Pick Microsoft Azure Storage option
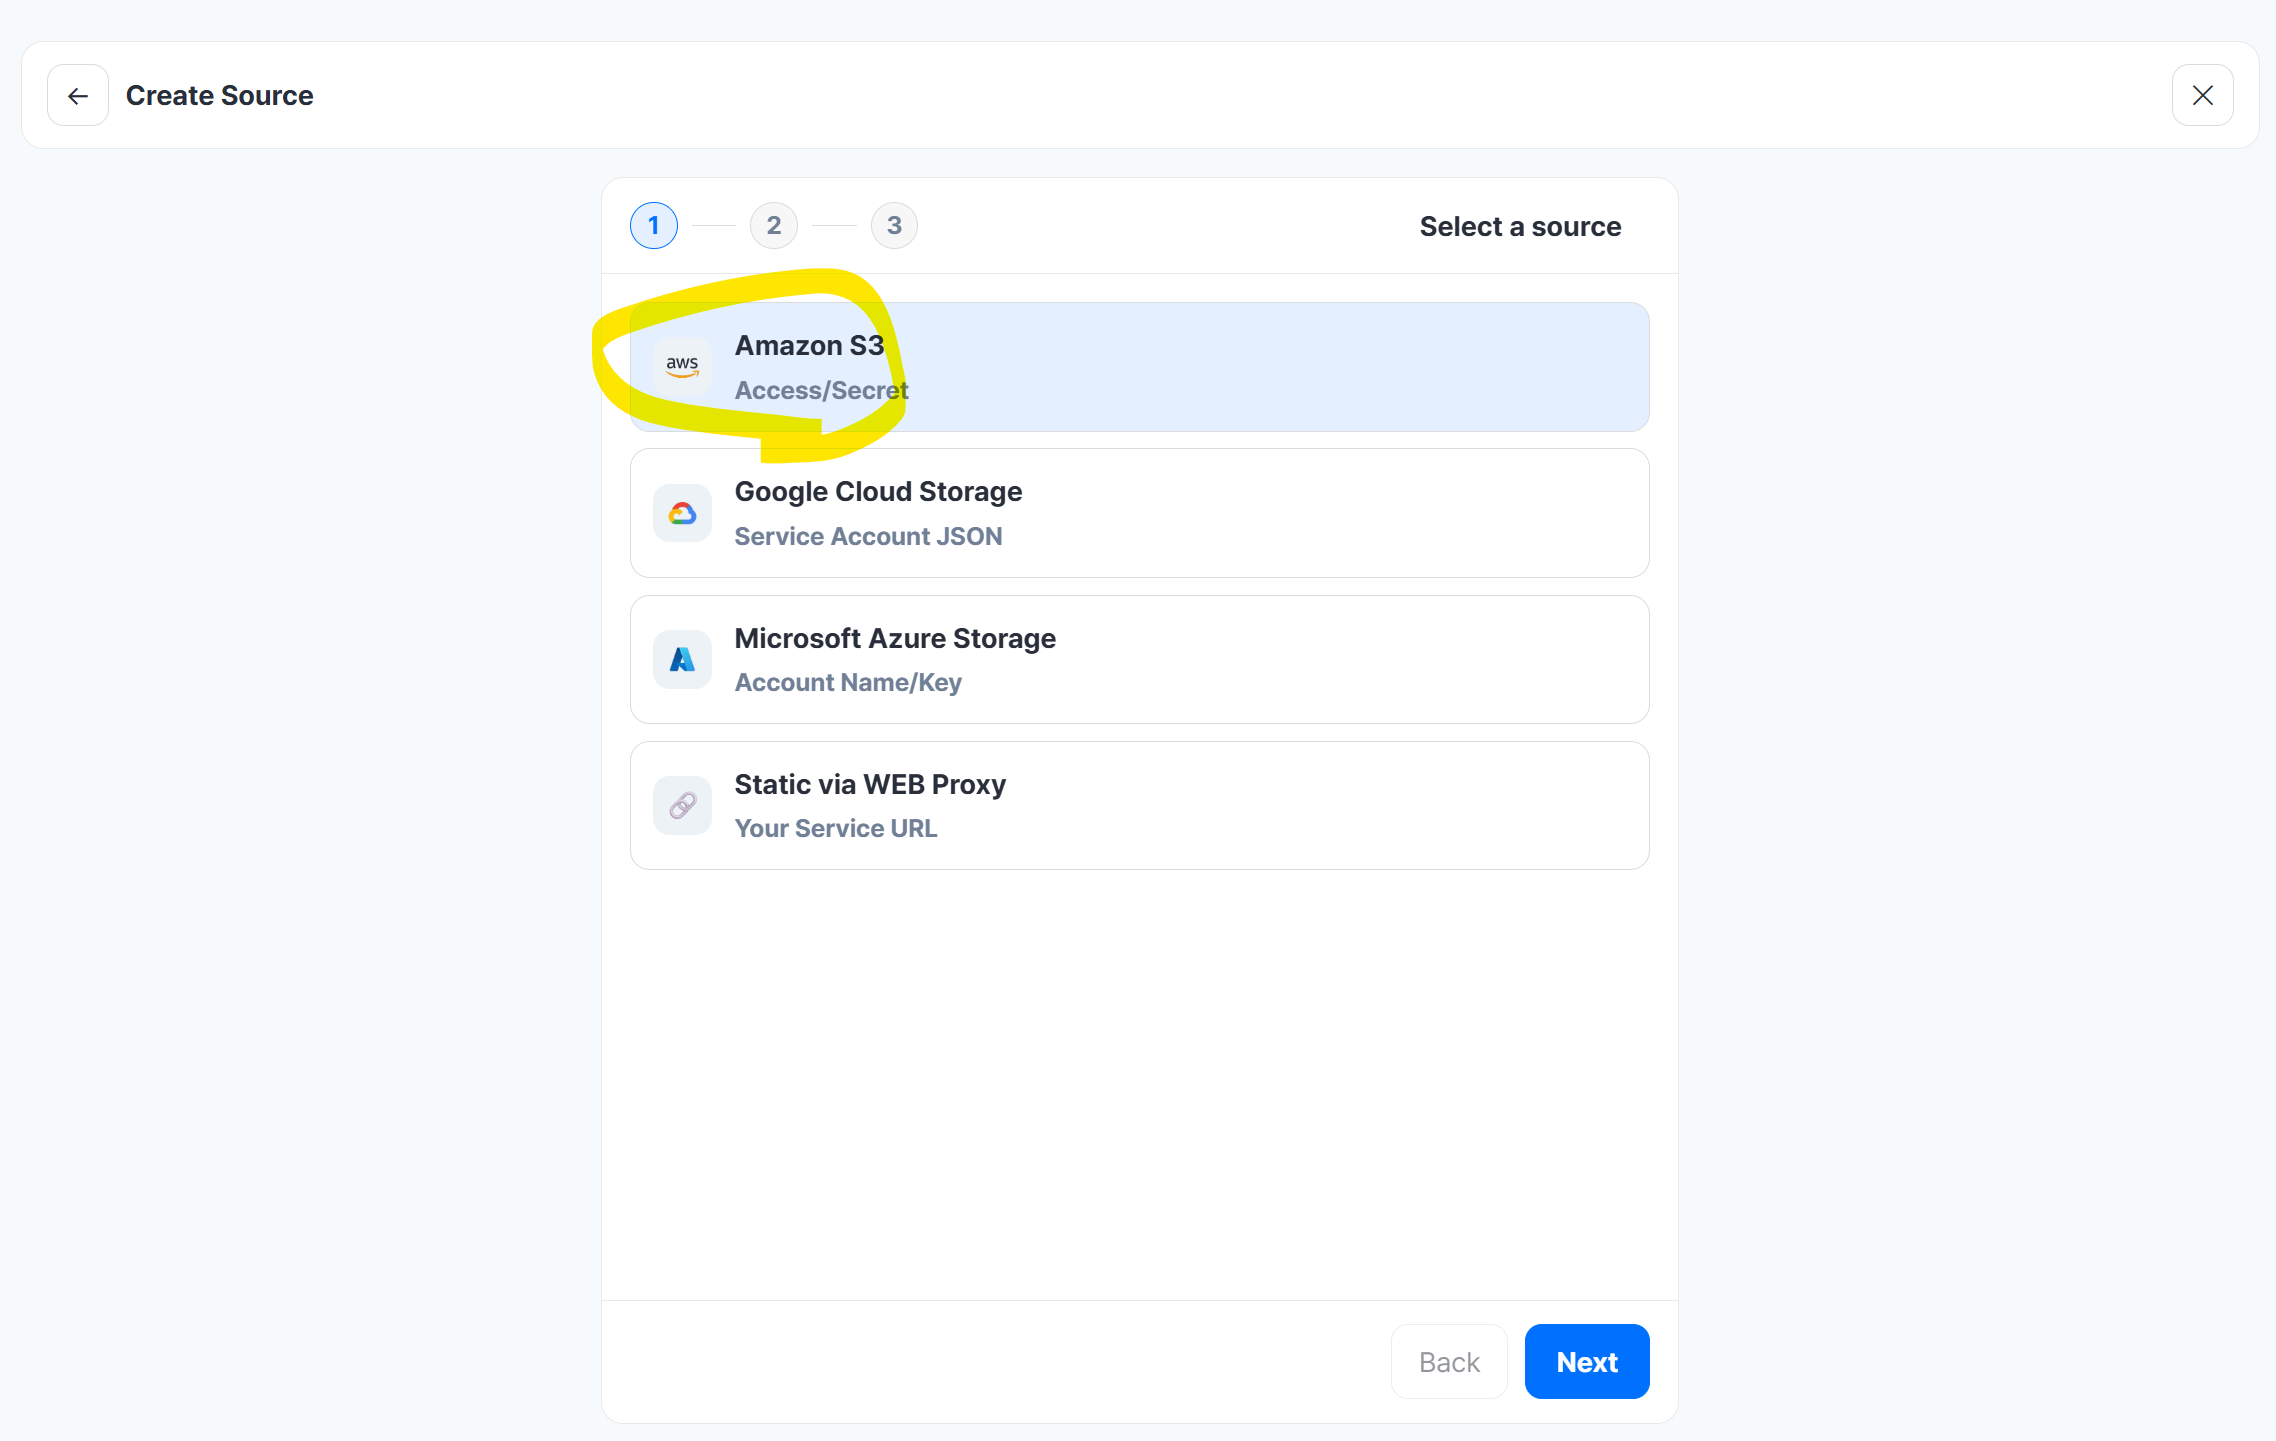The image size is (2276, 1441). point(1139,659)
